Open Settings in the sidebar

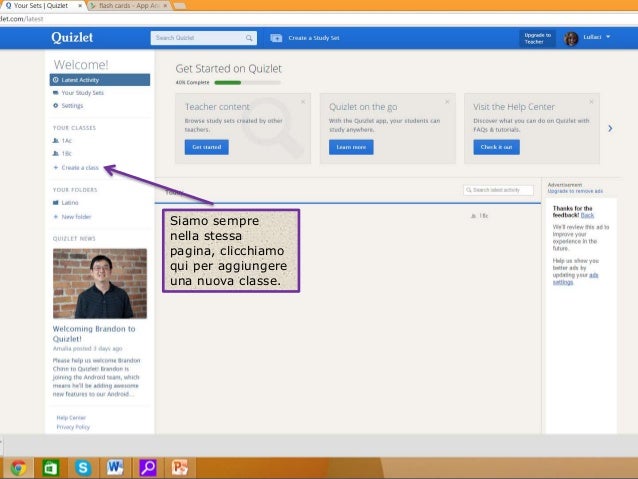pyautogui.click(x=72, y=105)
